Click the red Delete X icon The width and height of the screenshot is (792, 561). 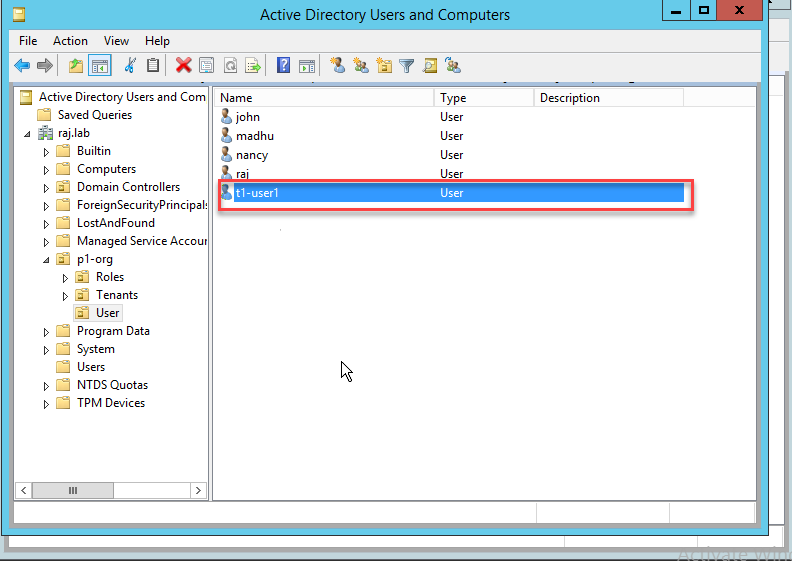click(183, 66)
